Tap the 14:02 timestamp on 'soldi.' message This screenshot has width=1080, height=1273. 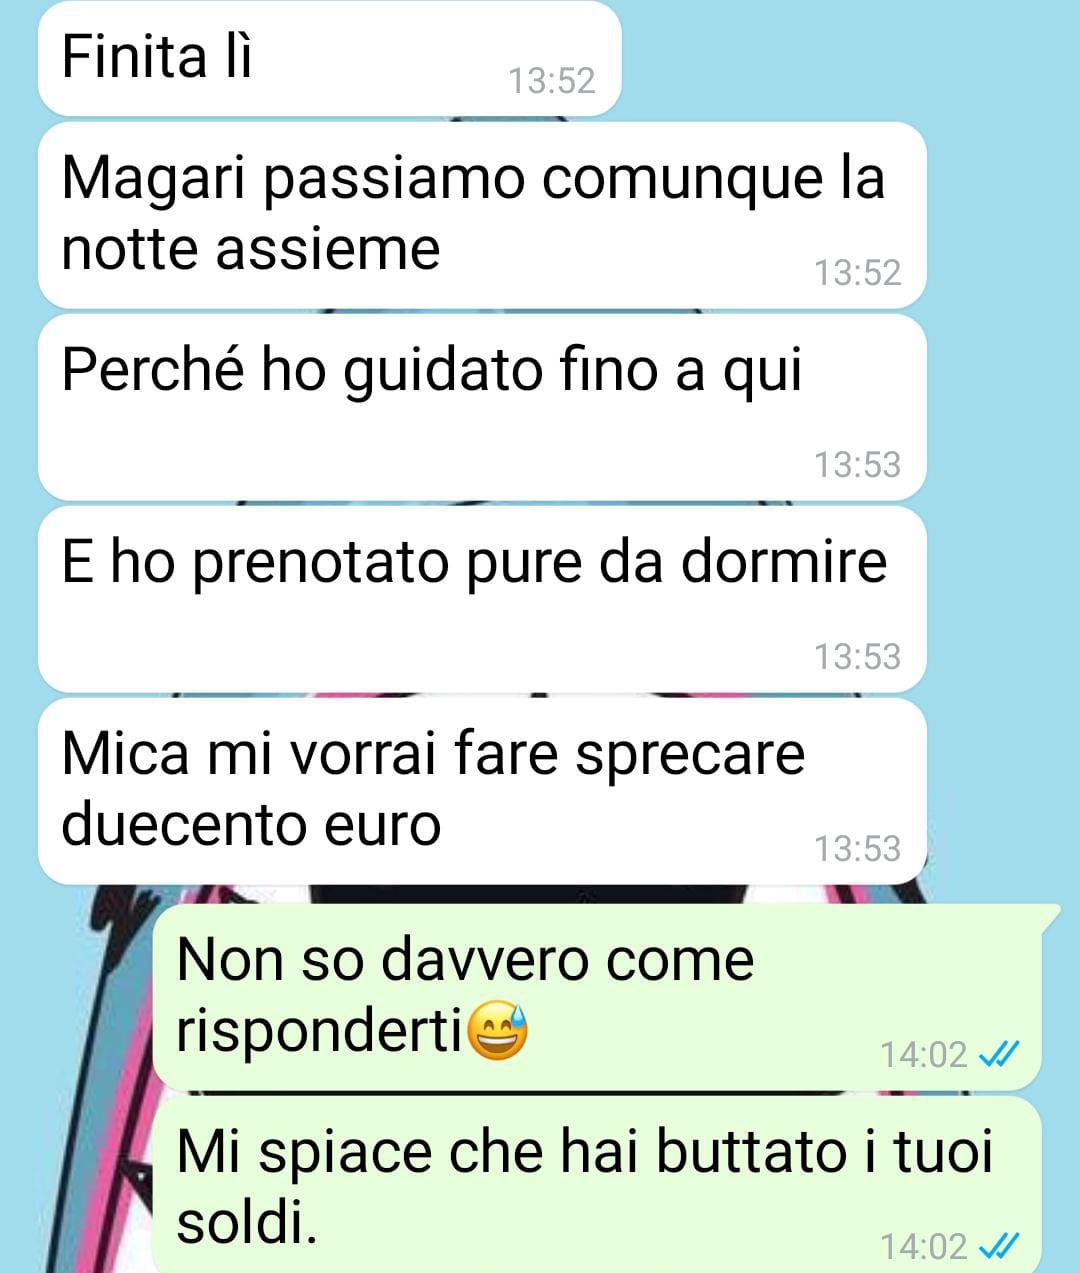point(923,1246)
